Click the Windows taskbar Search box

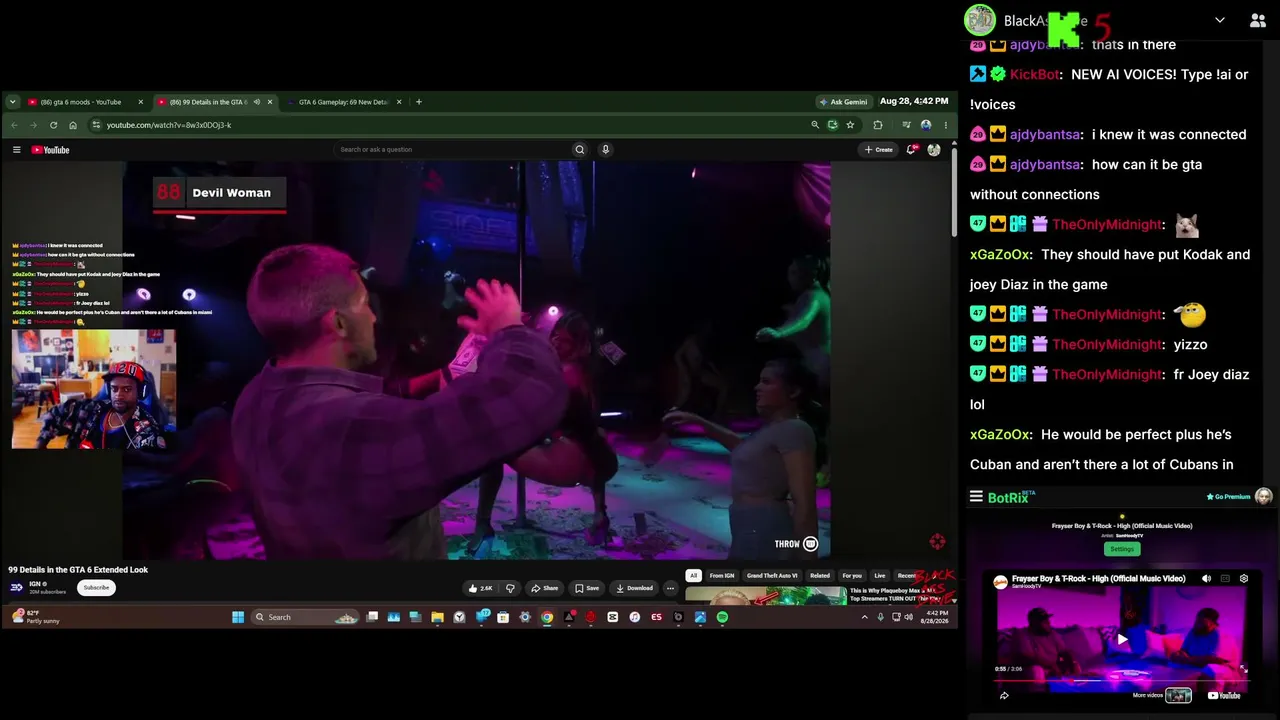(x=305, y=617)
